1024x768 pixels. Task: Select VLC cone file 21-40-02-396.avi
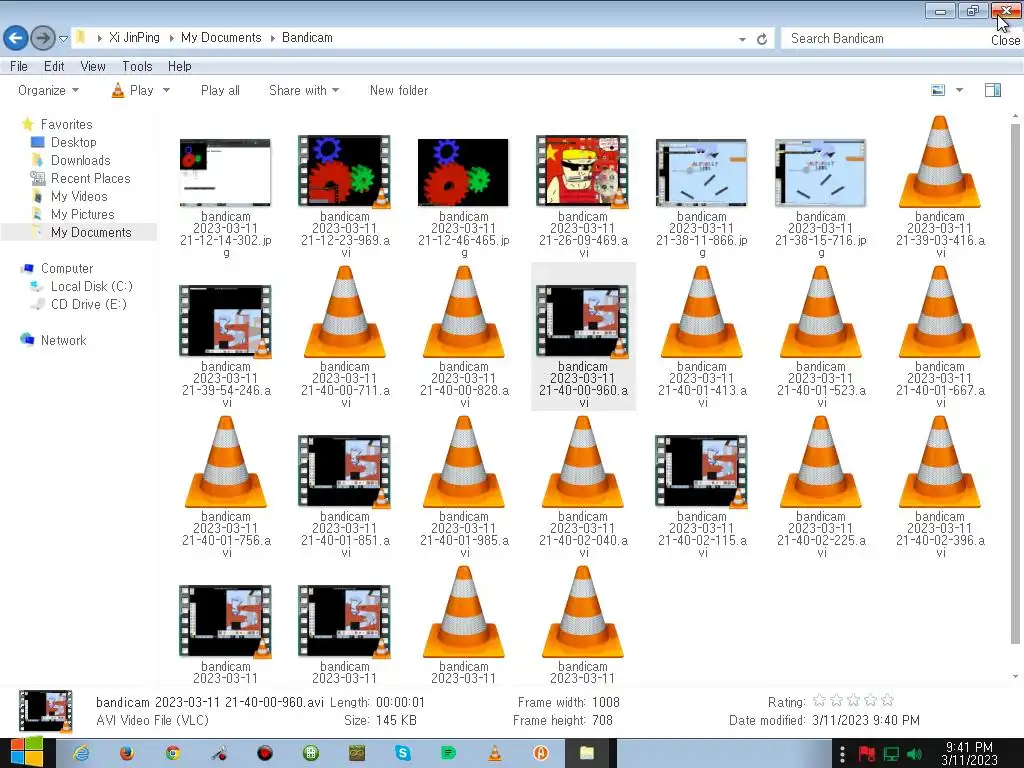tap(939, 462)
